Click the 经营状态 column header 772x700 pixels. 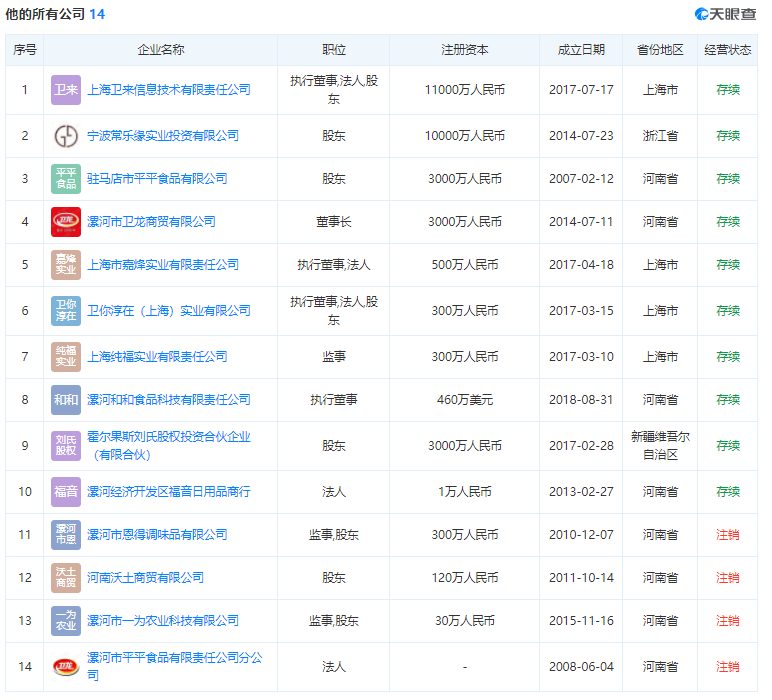pyautogui.click(x=728, y=50)
